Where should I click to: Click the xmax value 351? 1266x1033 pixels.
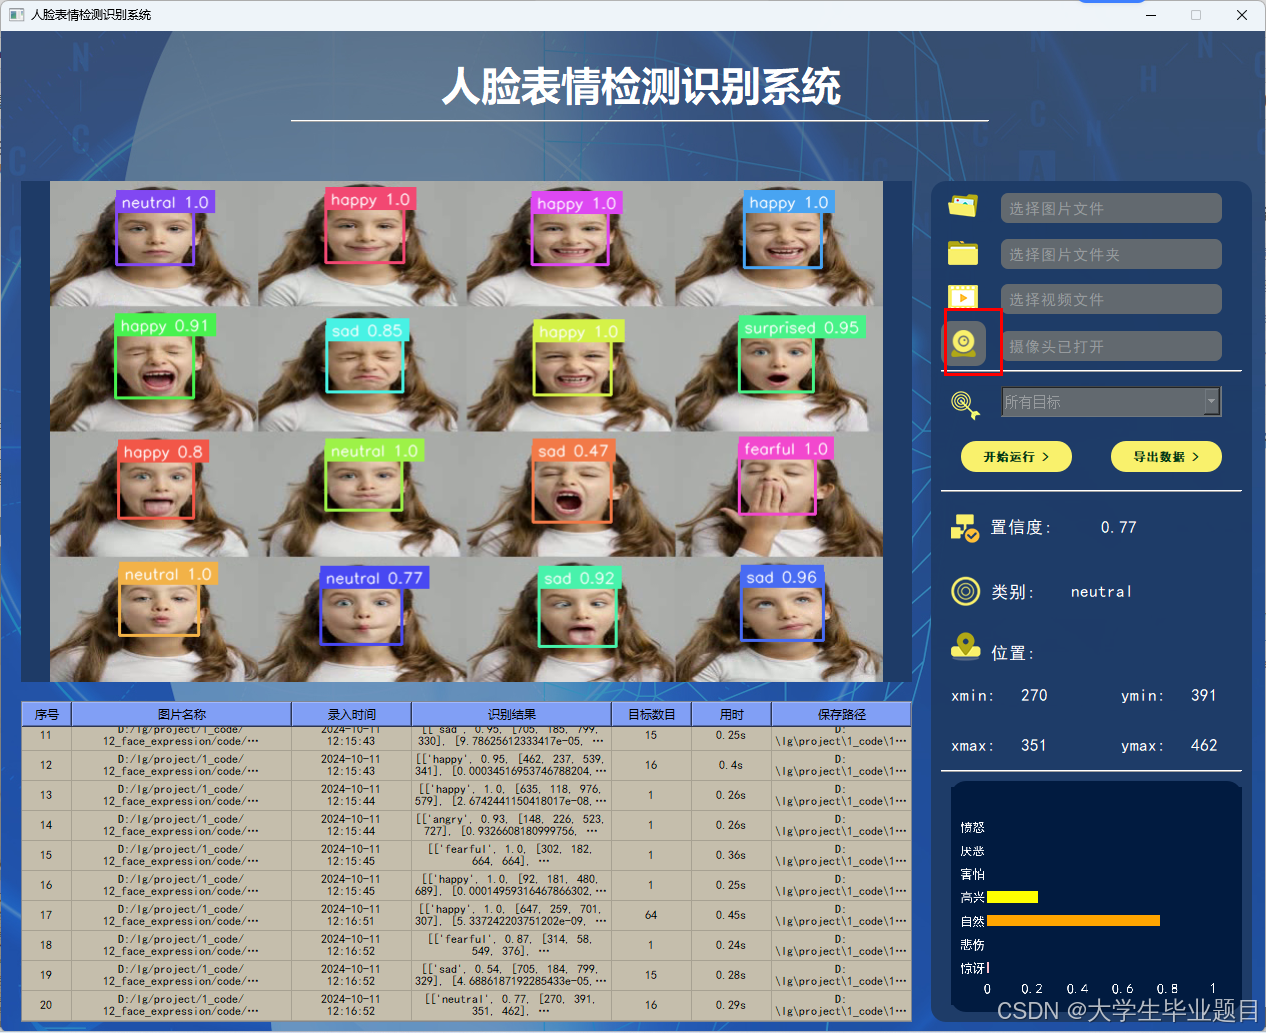[1034, 745]
